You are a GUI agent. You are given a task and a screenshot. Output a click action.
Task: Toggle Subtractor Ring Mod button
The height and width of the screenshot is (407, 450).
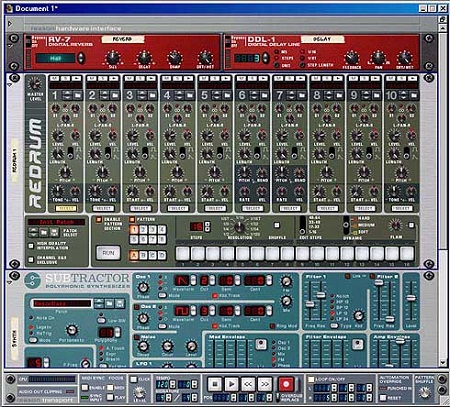point(272,326)
